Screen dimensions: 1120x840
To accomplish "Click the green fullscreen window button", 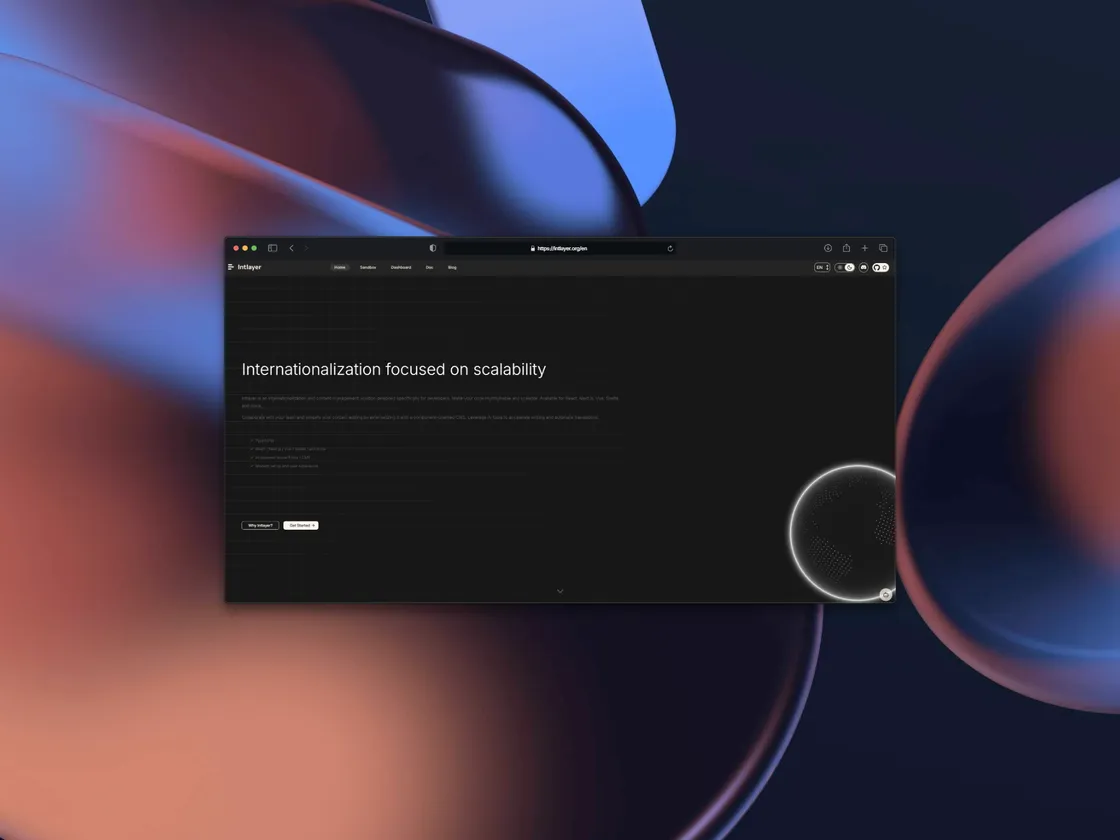I will pyautogui.click(x=254, y=248).
